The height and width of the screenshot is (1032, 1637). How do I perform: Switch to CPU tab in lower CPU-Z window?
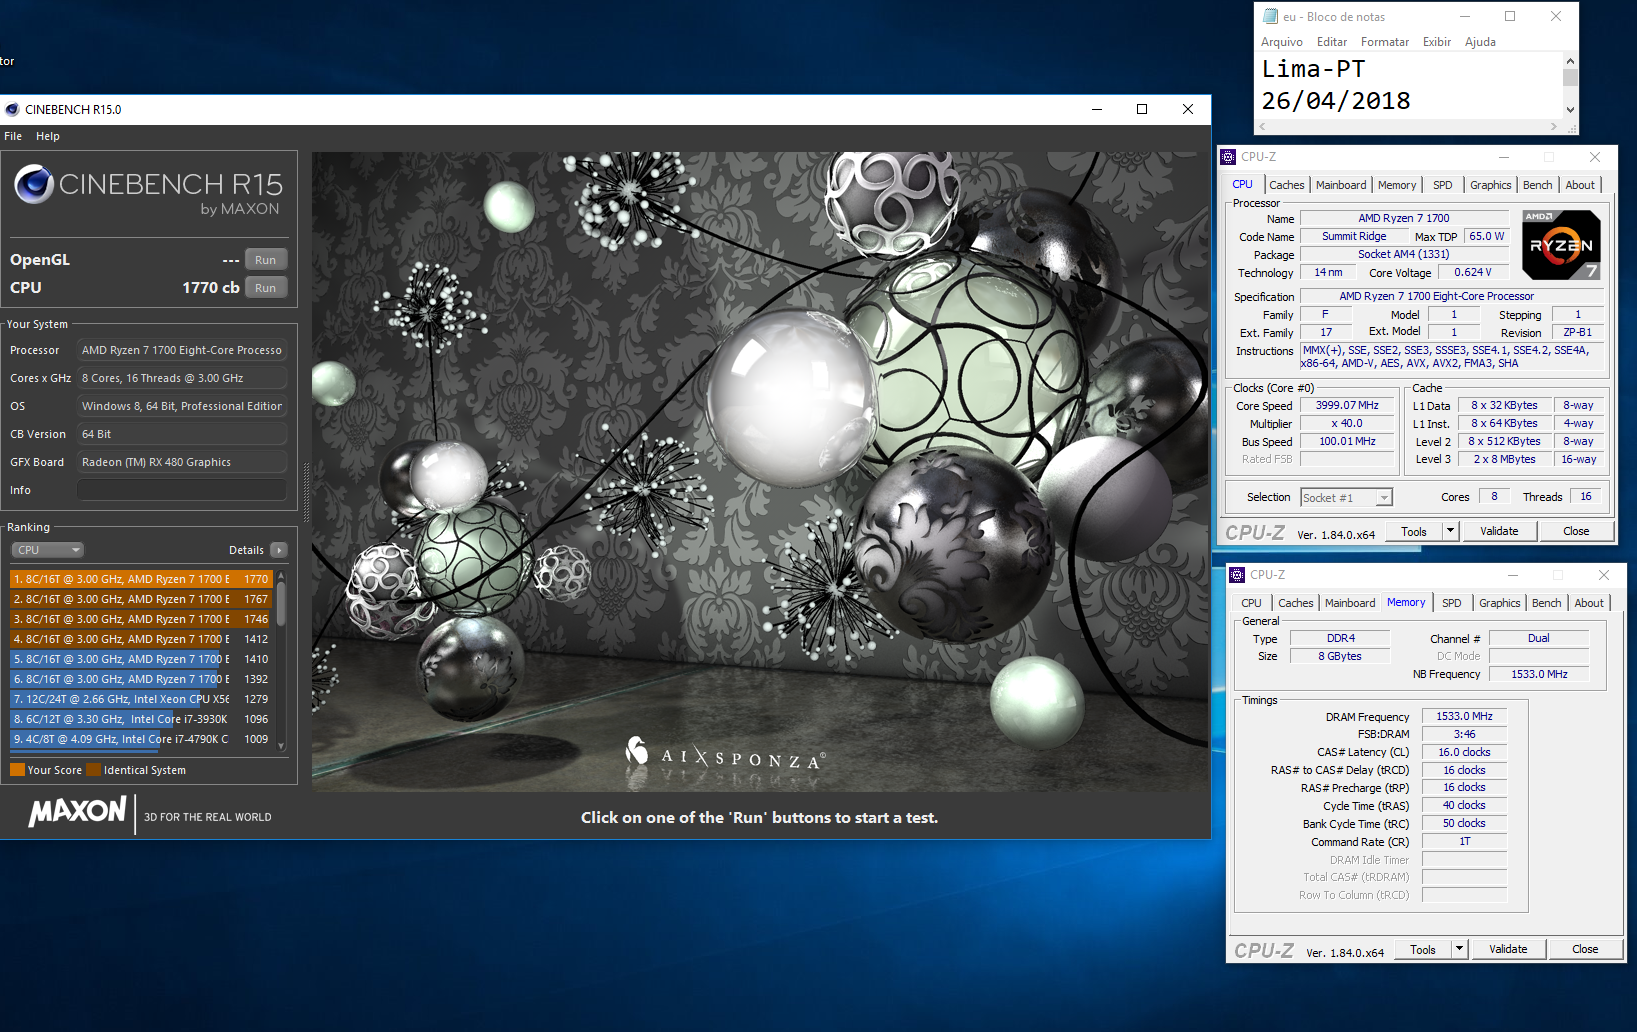[1251, 603]
